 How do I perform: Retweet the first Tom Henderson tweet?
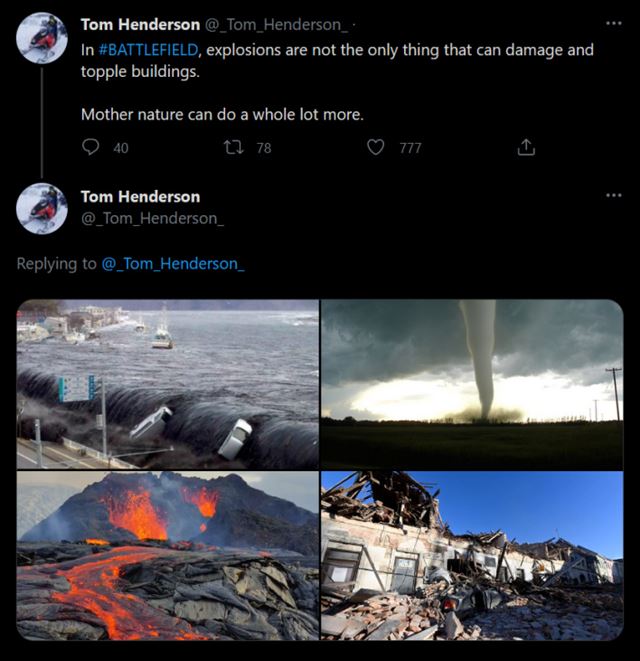pos(233,147)
